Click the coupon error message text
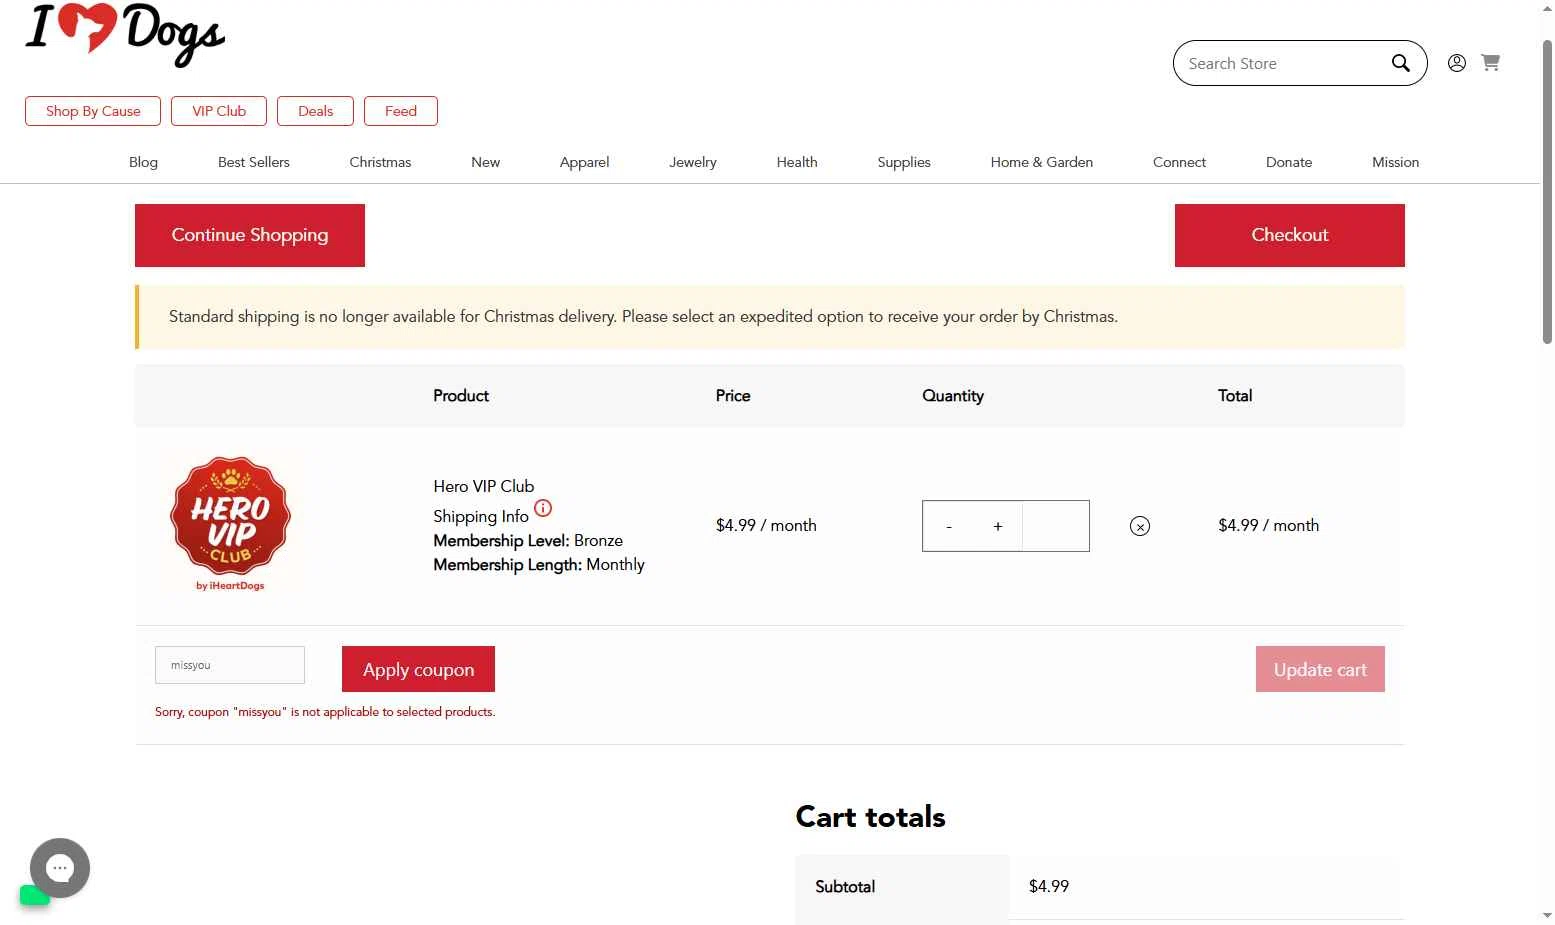Viewport: 1555px width, 925px height. click(x=325, y=712)
